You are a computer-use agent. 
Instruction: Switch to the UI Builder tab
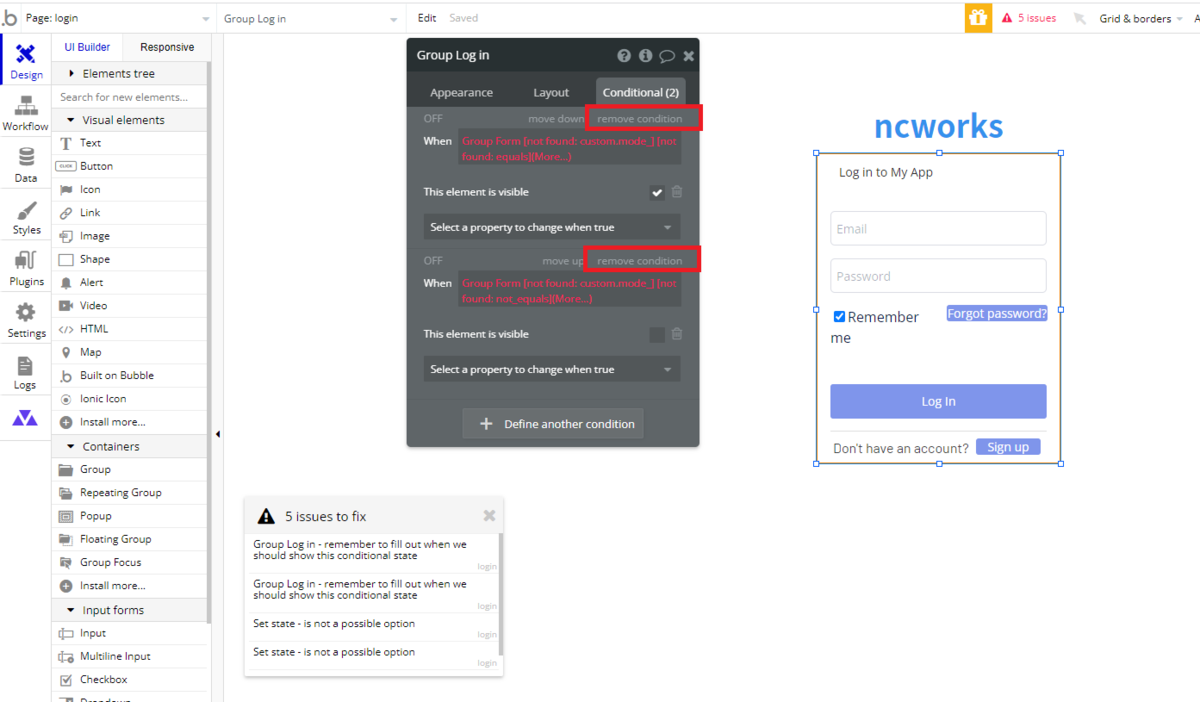(88, 47)
